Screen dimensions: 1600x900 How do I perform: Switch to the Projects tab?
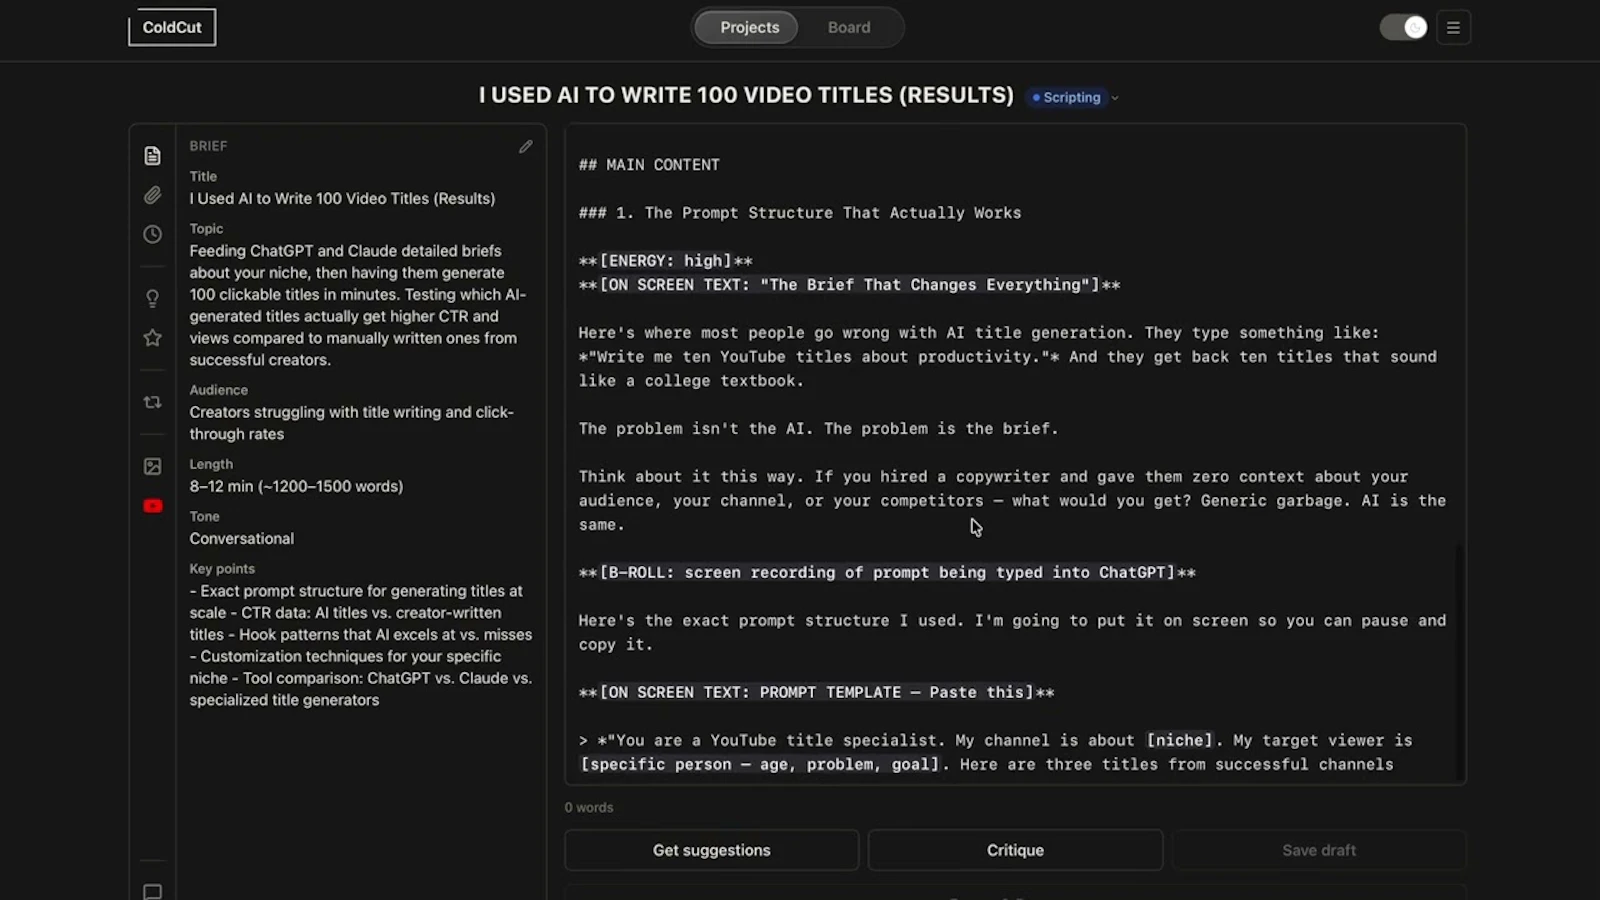coord(749,27)
